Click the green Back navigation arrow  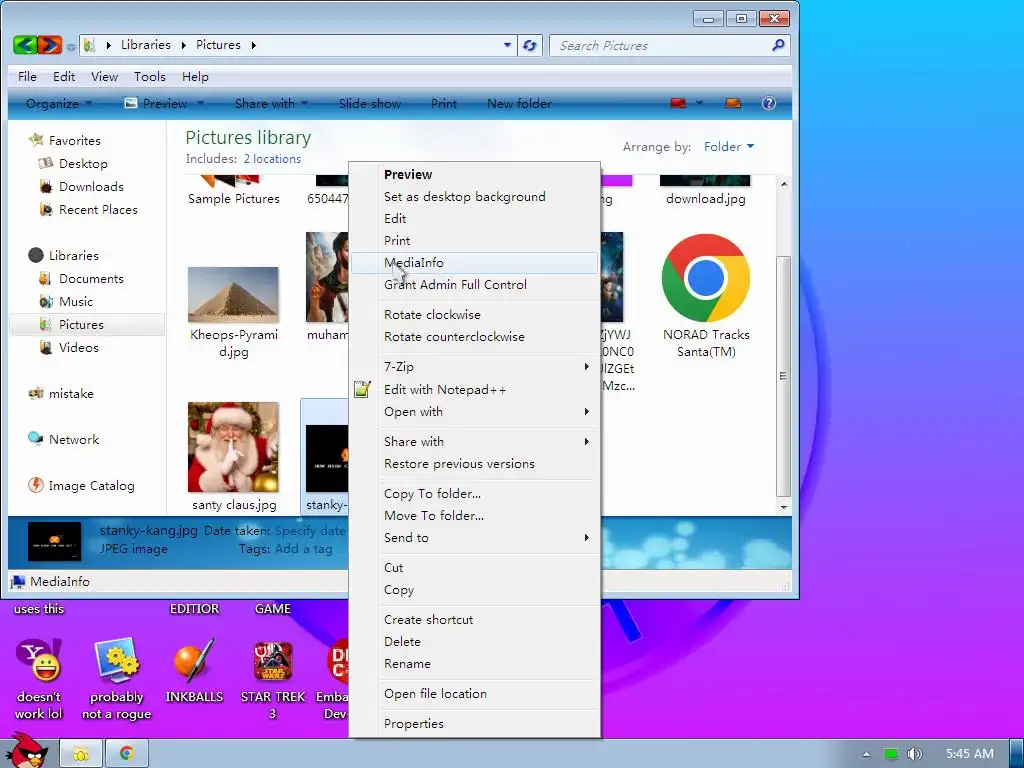(25, 45)
